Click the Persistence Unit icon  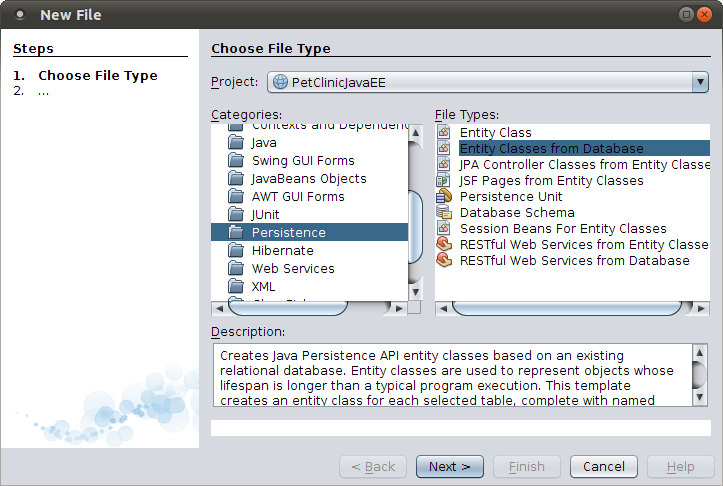pyautogui.click(x=444, y=197)
